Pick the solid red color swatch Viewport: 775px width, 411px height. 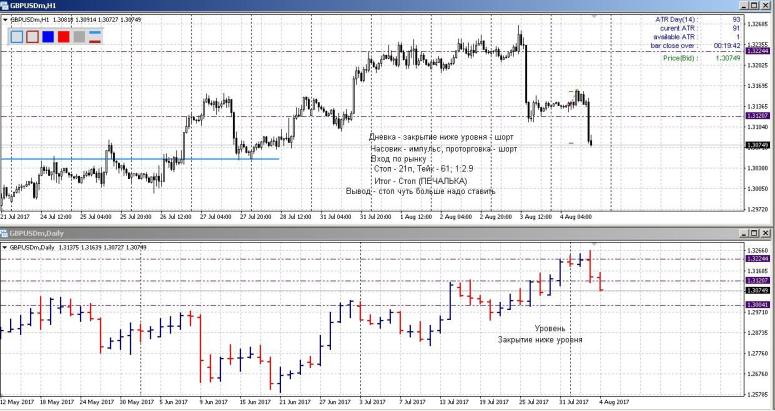coord(64,37)
